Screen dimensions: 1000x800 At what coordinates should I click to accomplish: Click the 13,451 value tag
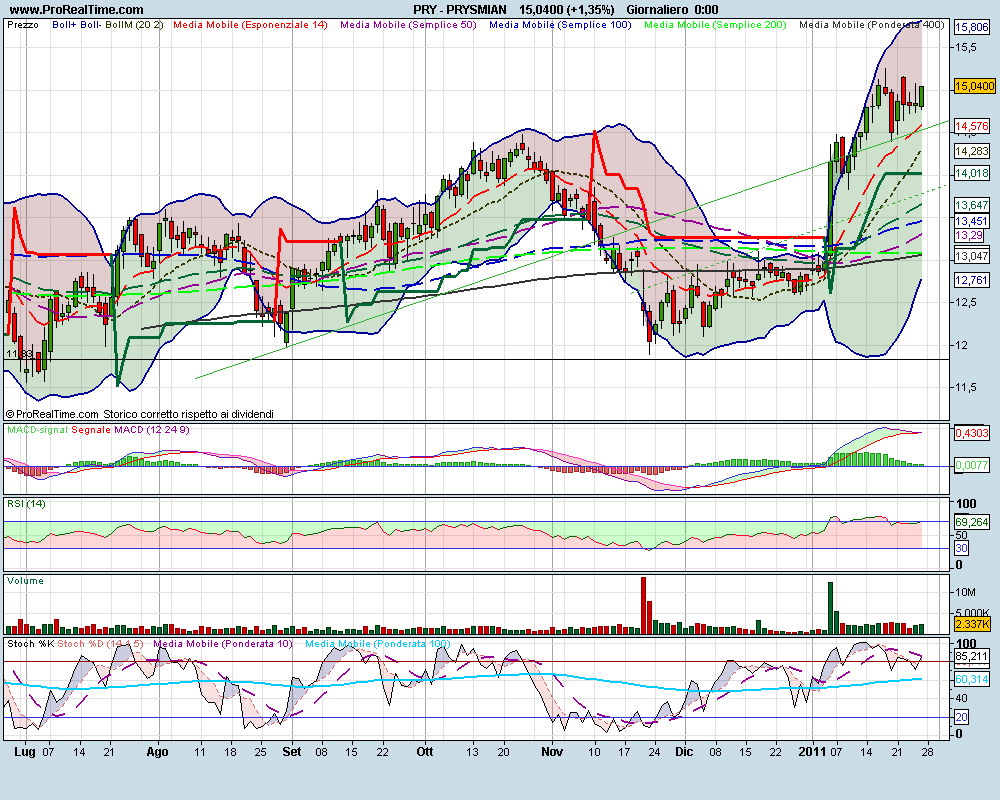(972, 221)
